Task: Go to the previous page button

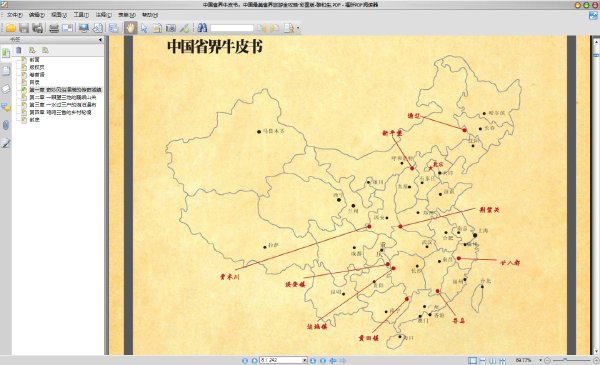Action: (x=254, y=360)
